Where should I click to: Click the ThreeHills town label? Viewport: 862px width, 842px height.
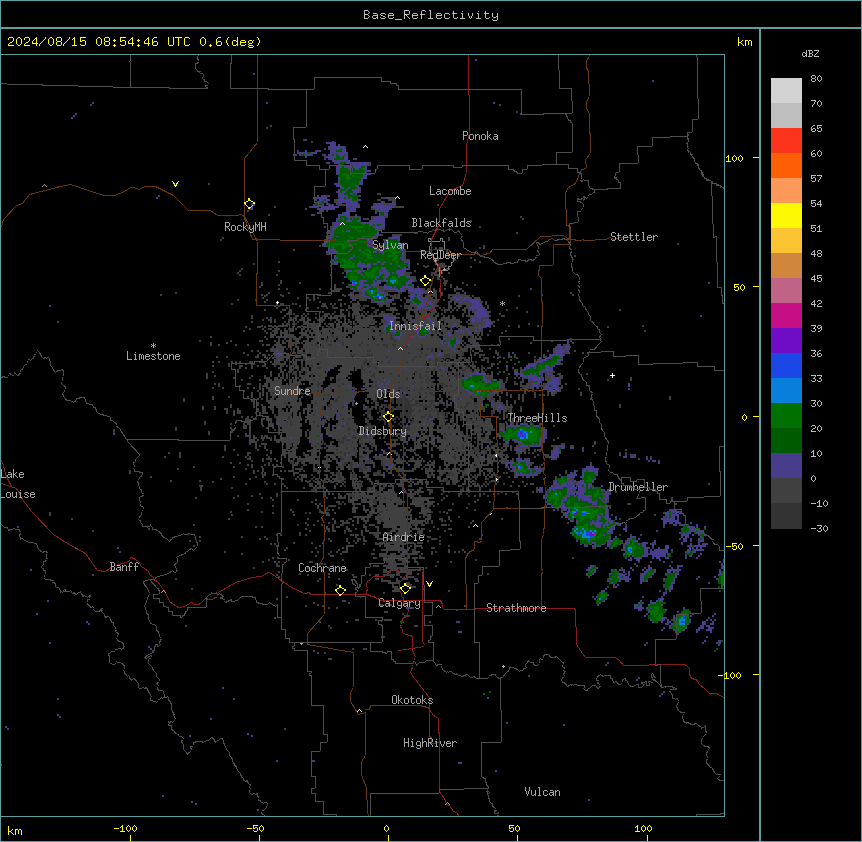point(537,418)
